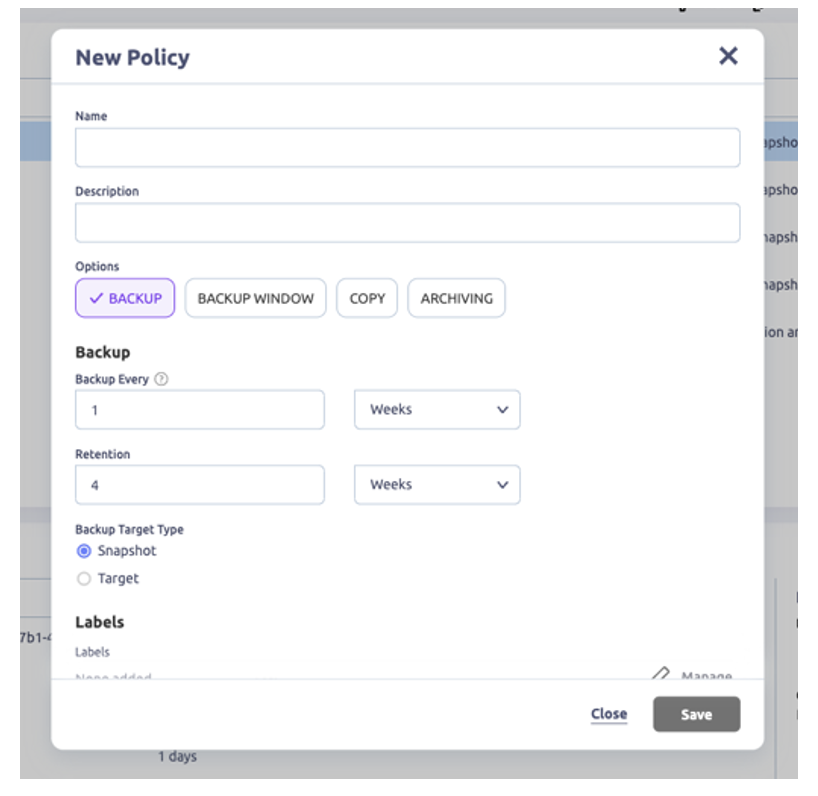Click the Retention number field

pyautogui.click(x=200, y=485)
